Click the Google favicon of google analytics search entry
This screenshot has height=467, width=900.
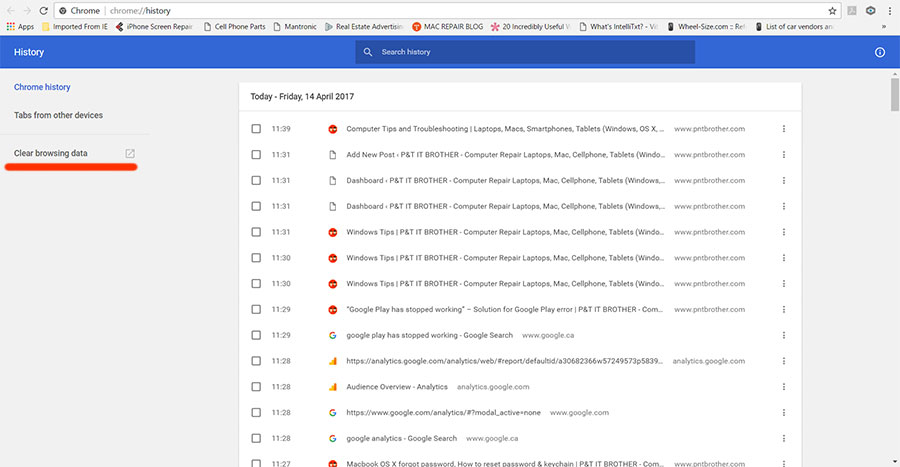click(x=332, y=438)
